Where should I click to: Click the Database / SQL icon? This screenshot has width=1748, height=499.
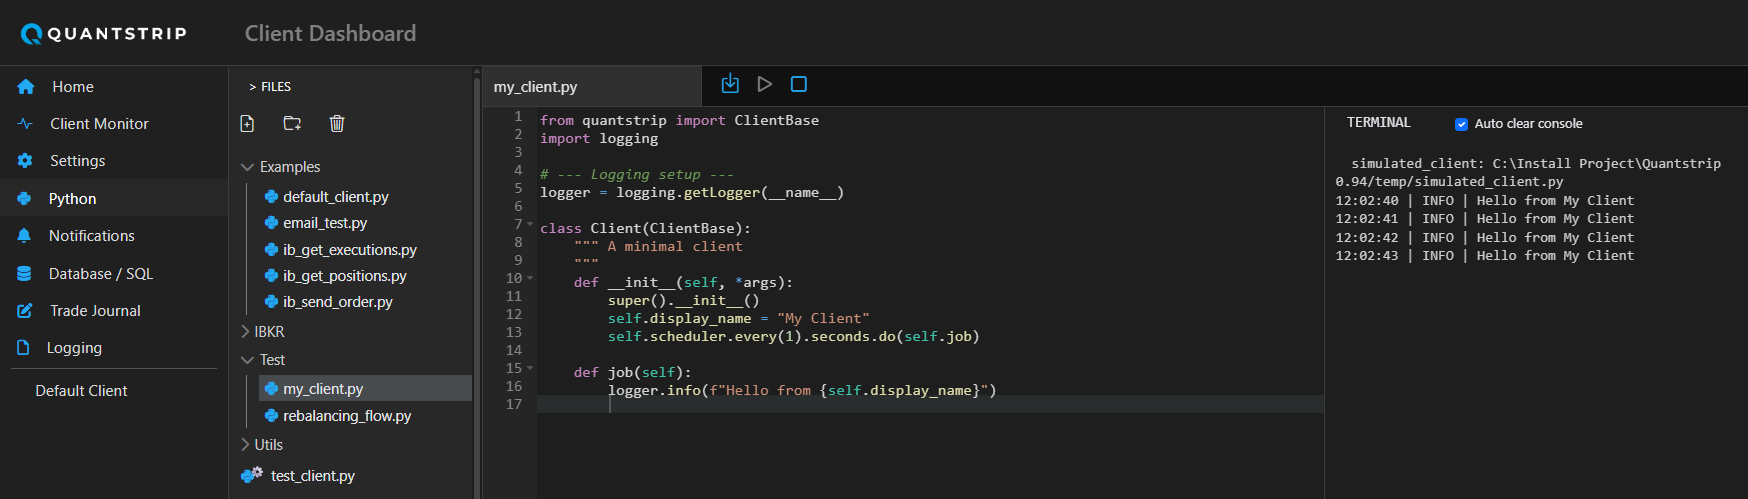(x=24, y=274)
